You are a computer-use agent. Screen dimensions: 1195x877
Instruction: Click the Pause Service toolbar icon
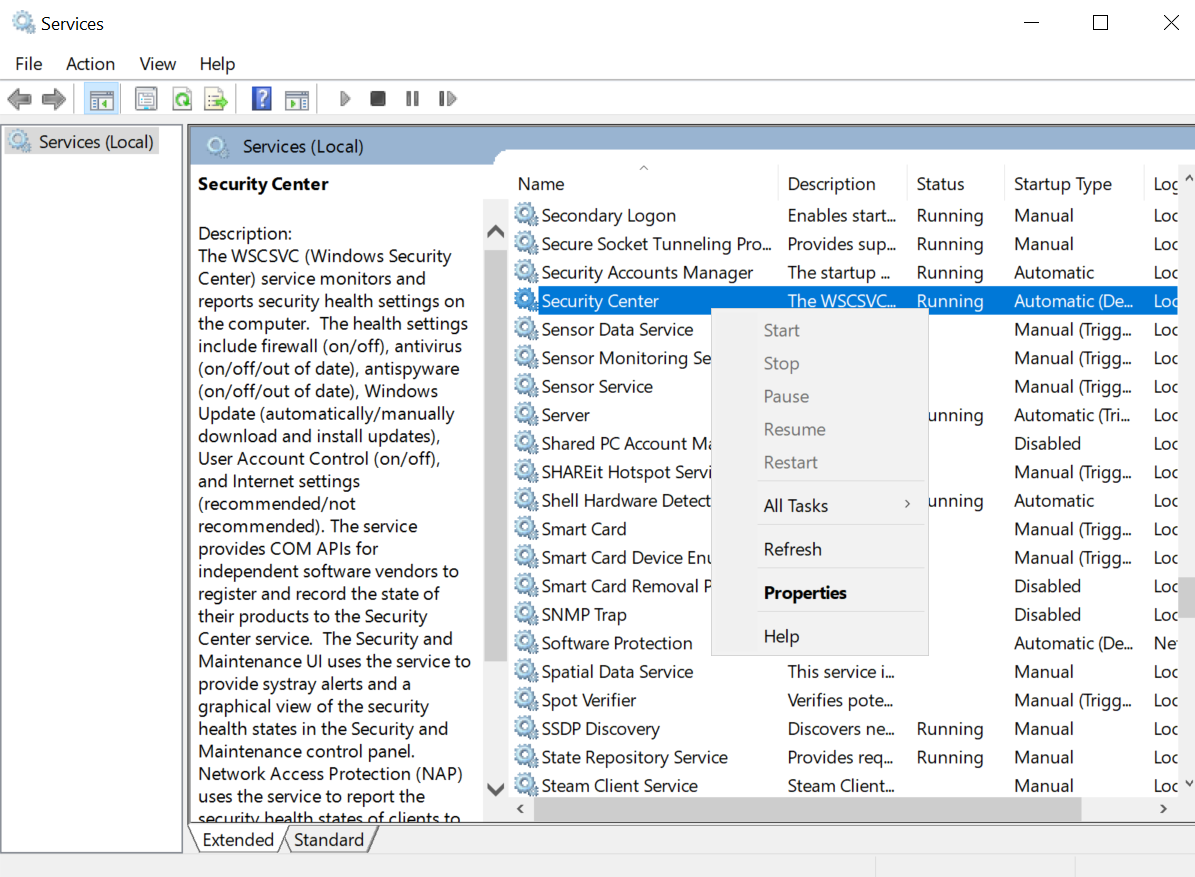412,99
